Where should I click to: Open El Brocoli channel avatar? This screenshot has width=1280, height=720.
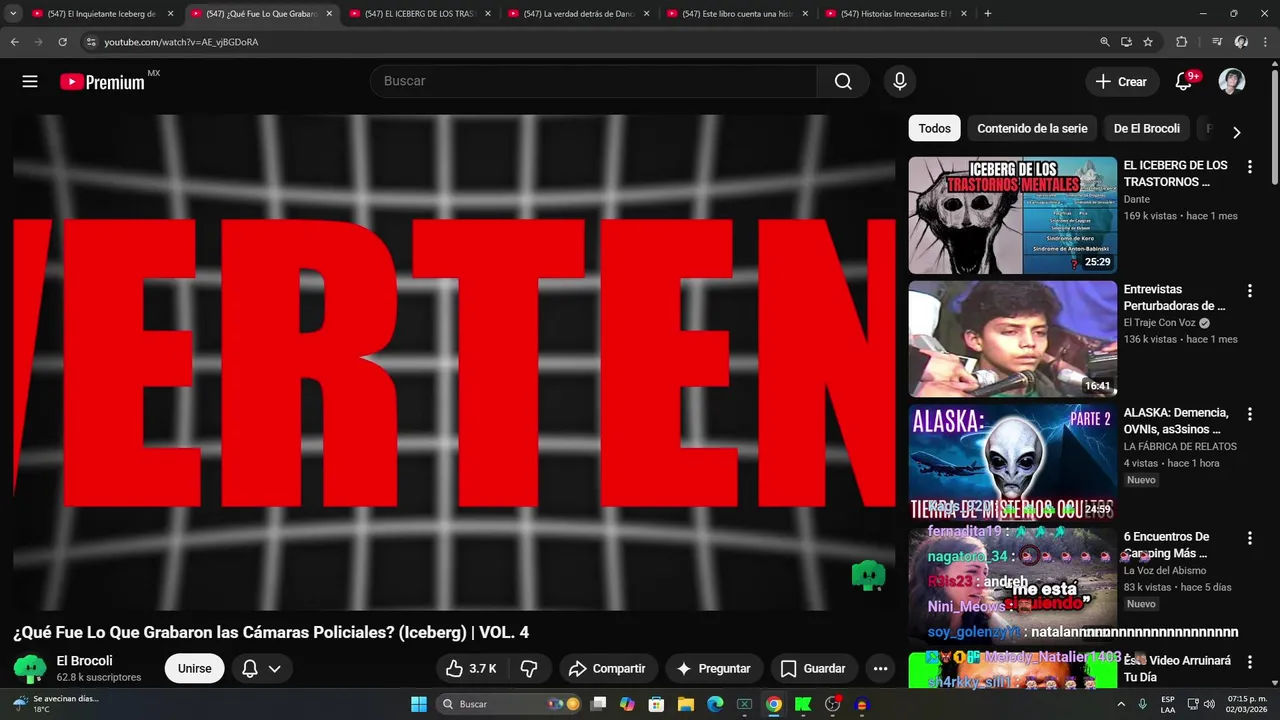click(30, 669)
